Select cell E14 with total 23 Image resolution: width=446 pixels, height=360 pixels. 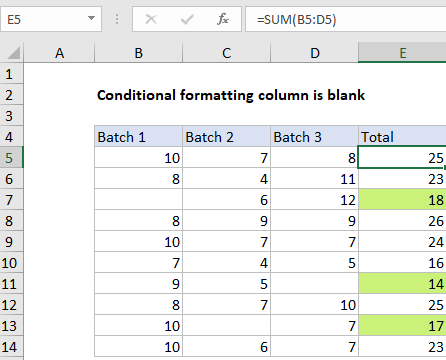(x=402, y=347)
